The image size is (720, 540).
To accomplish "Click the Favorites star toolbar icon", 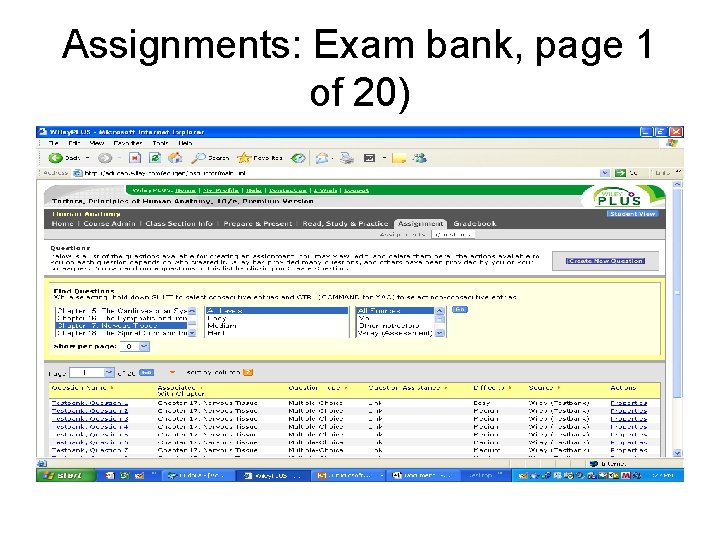I will click(244, 158).
